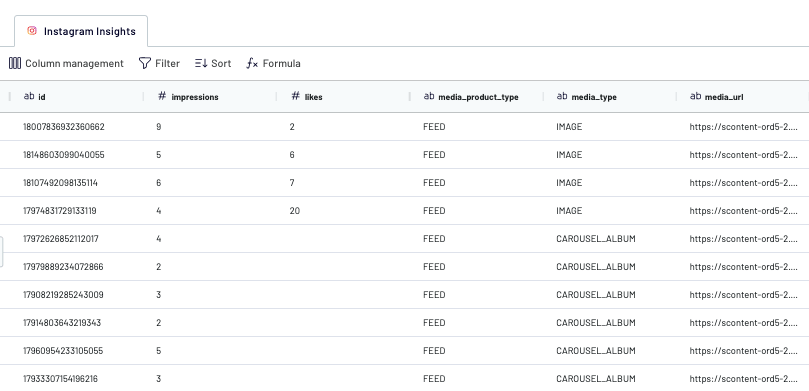Screen dimensions: 809x391
Task: Click the text type icon beside media_type
Action: click(x=562, y=96)
